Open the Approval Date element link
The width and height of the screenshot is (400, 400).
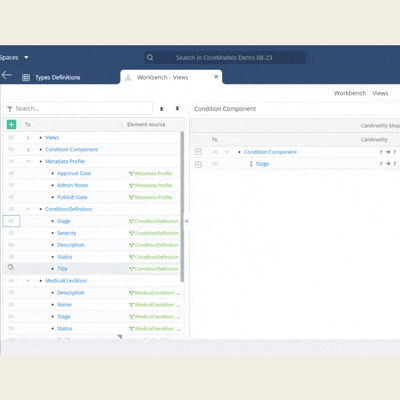[x=74, y=173]
